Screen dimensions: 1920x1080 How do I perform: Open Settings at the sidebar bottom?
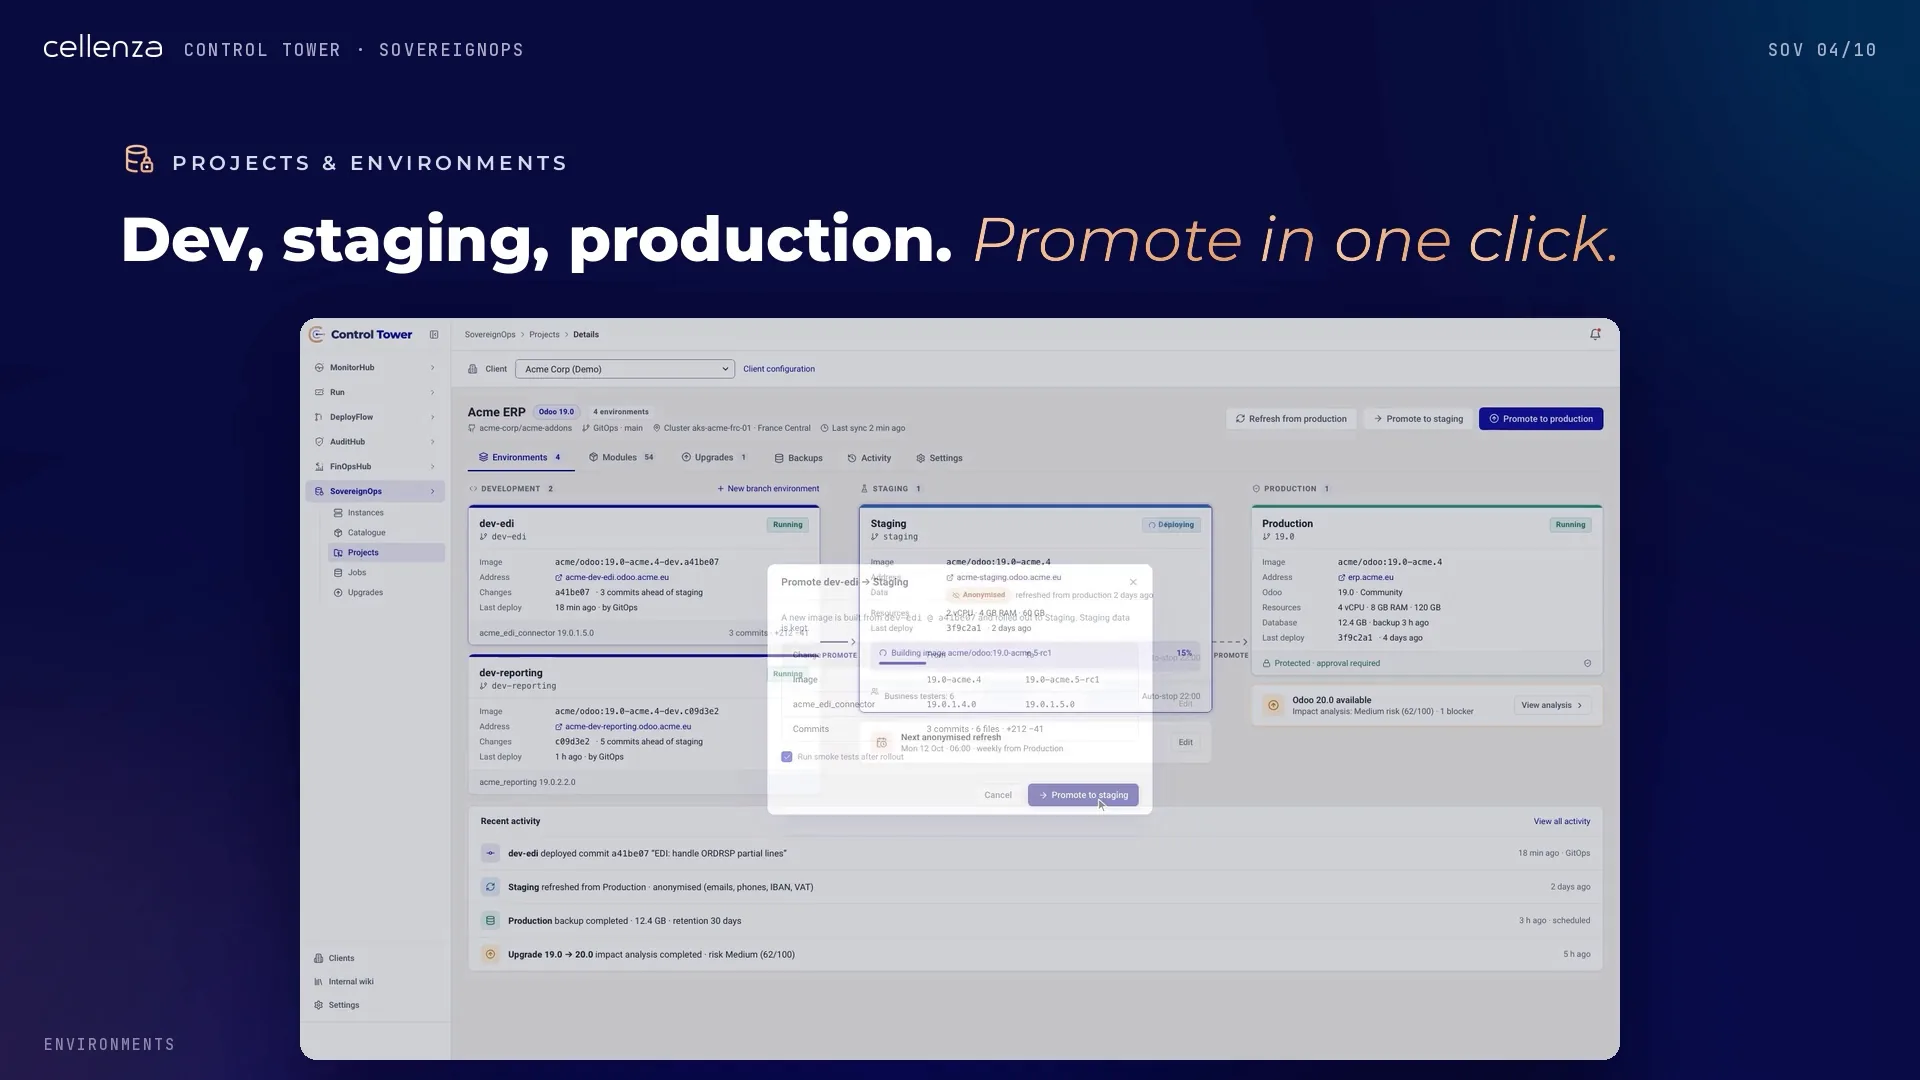[x=375, y=1006]
